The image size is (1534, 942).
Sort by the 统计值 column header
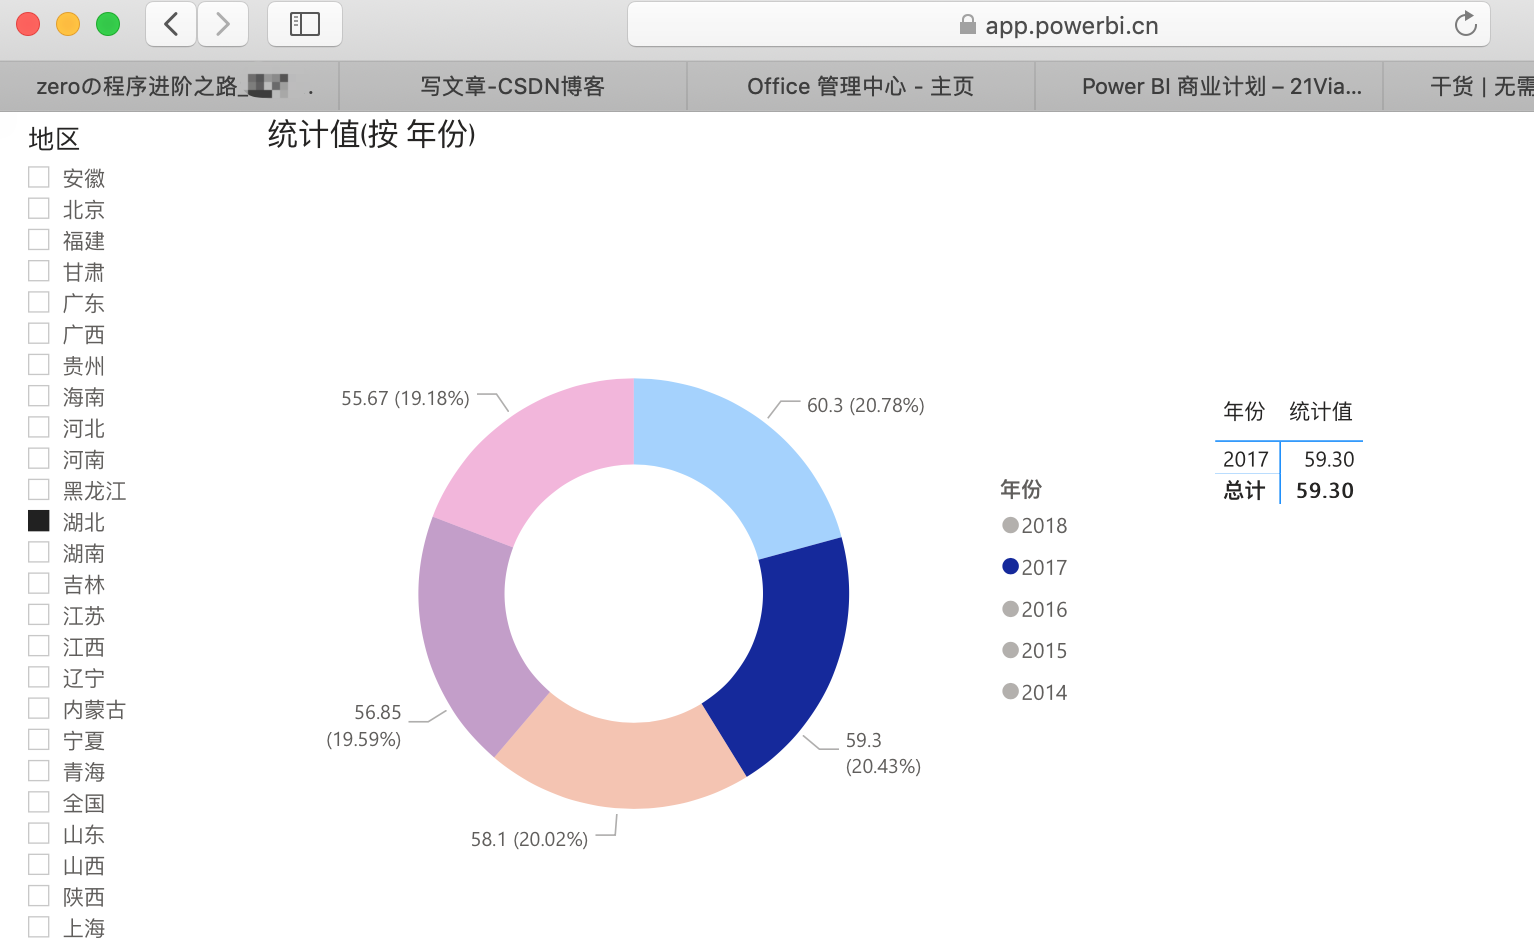pyautogui.click(x=1321, y=411)
